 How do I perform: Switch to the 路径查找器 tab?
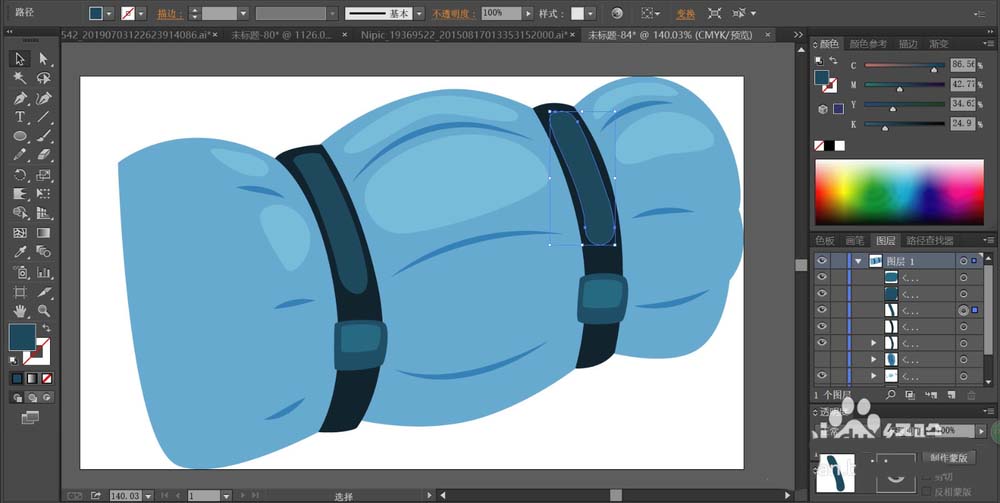929,240
